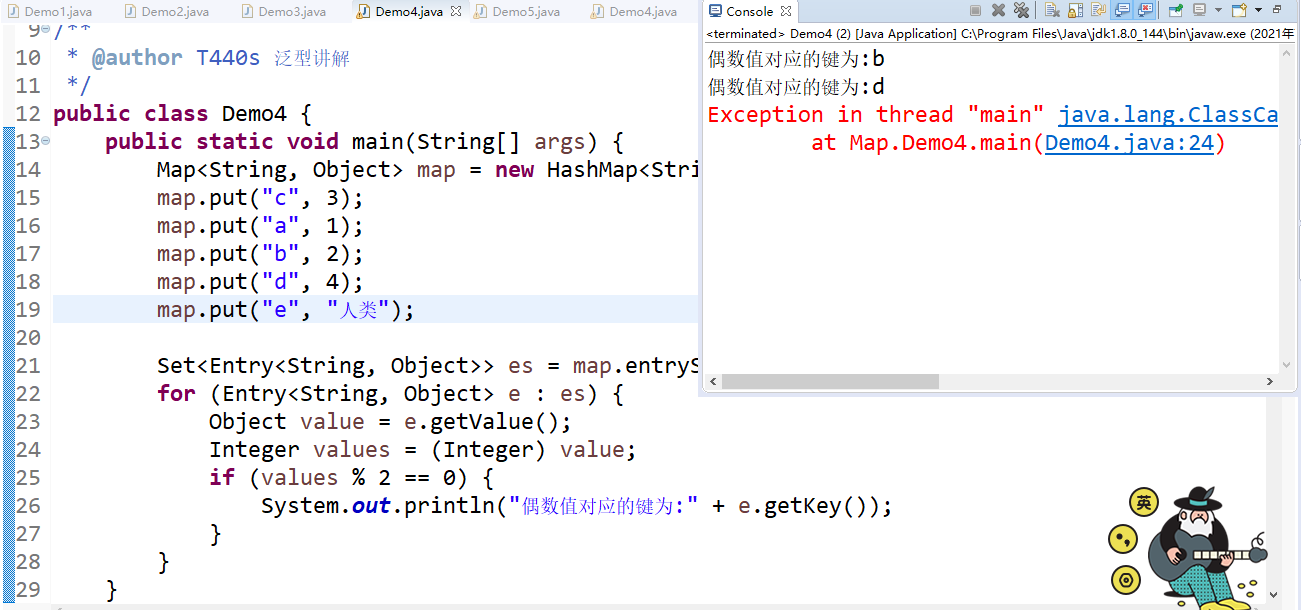
Task: Open the Open Console dropdown arrow
Action: click(1258, 10)
